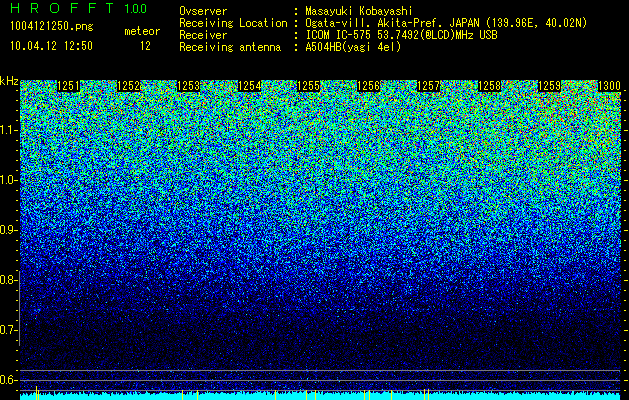Click the HROFFT title text

click(62, 8)
